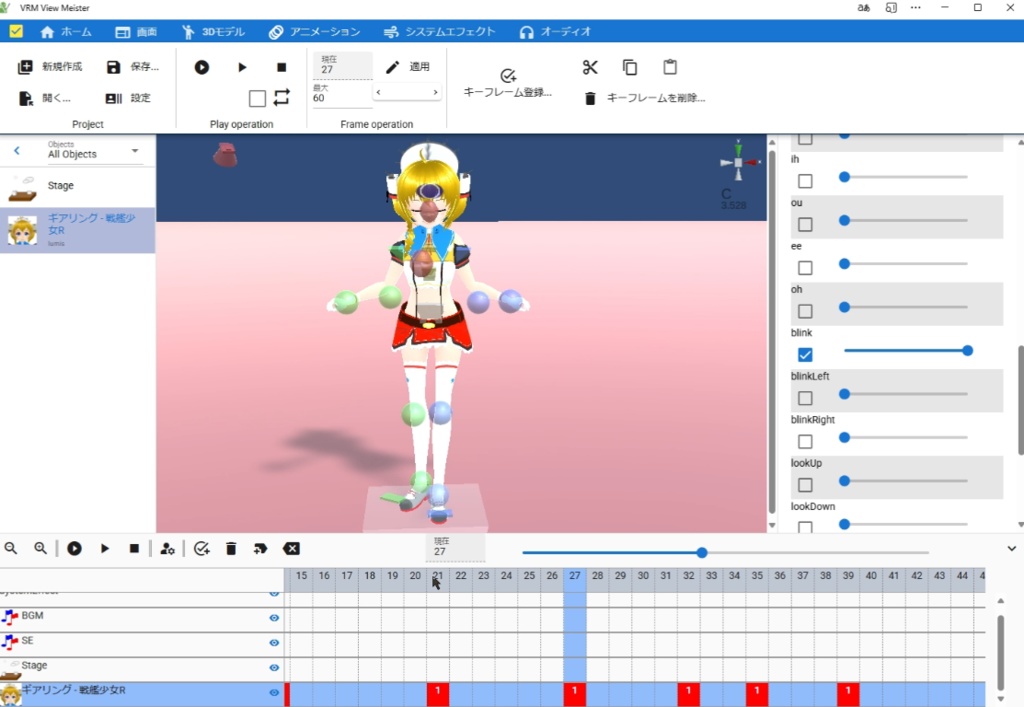1024x707 pixels.
Task: Select the Stage object in list
Action: [x=78, y=186]
